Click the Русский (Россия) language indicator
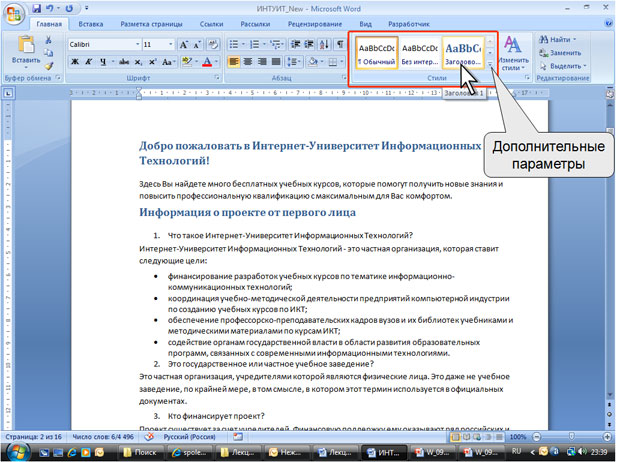Viewport: 620px width, 462px height. 189,437
